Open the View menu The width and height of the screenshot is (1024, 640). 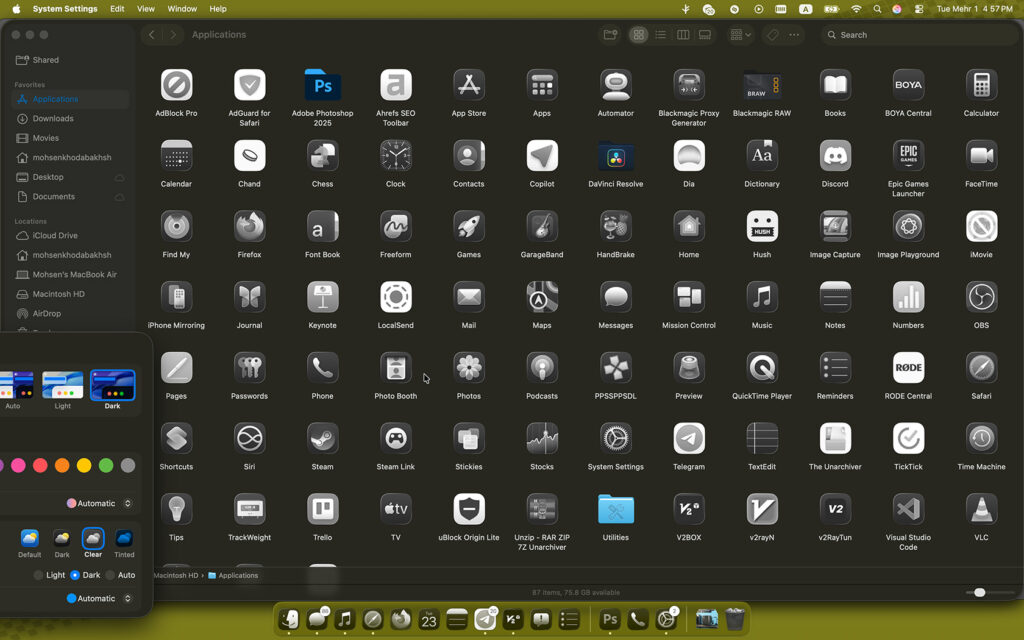tap(146, 9)
